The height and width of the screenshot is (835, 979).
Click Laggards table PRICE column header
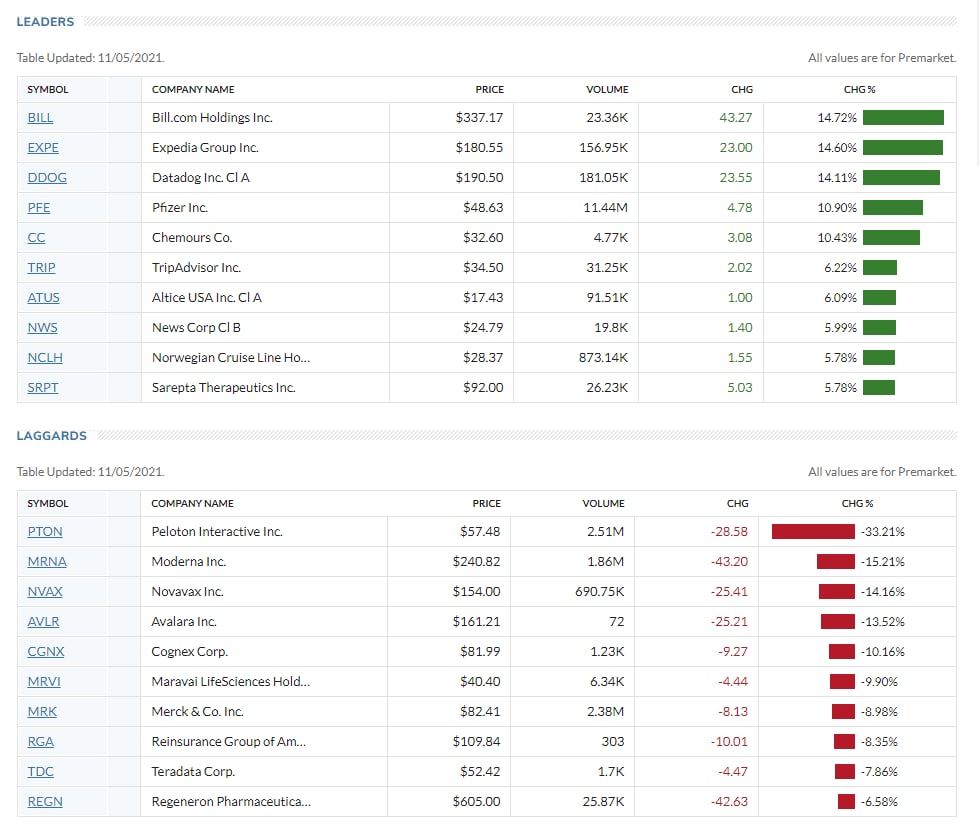487,503
